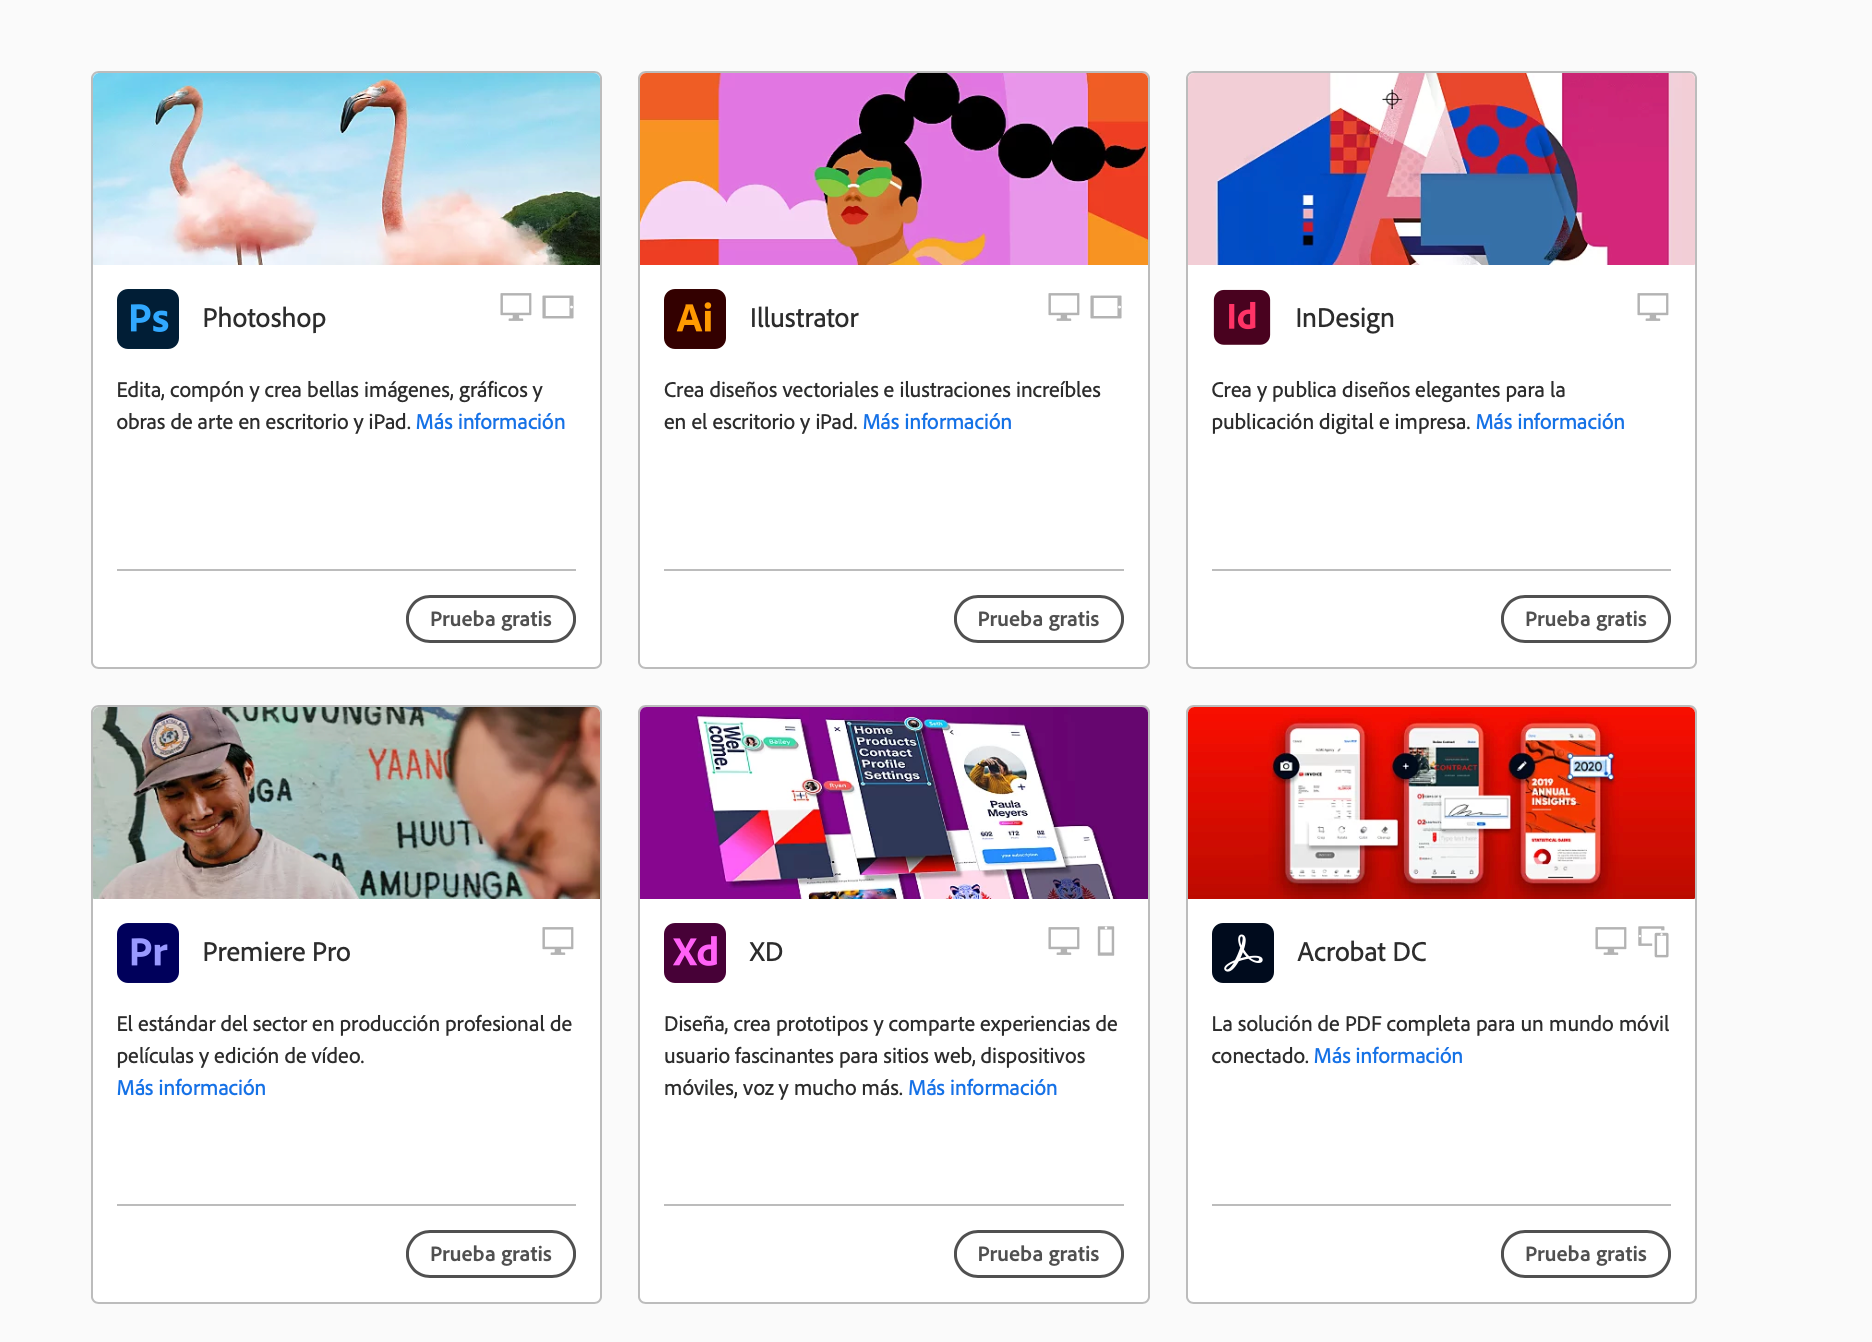Start Illustrator free trial with Prueba gratis

tap(1038, 619)
